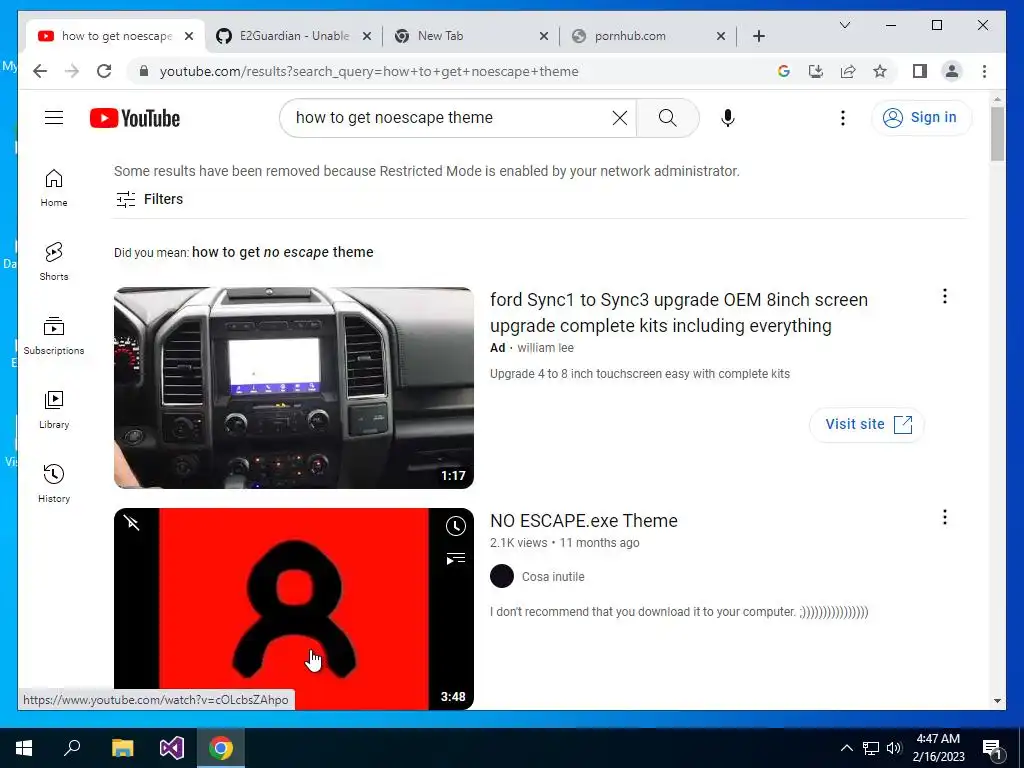
Task: Open the ford Sync1 to Sync3 title
Action: (x=679, y=313)
